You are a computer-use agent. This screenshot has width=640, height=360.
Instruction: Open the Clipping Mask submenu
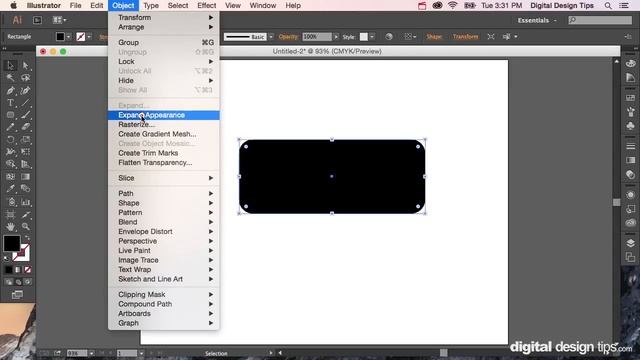coord(164,295)
